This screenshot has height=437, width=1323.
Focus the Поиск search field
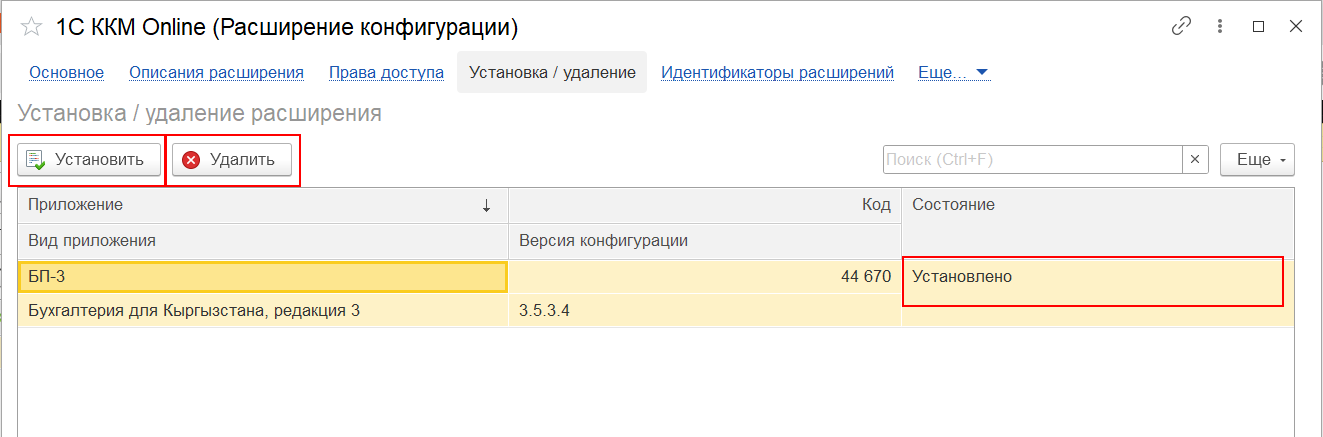pos(1032,160)
